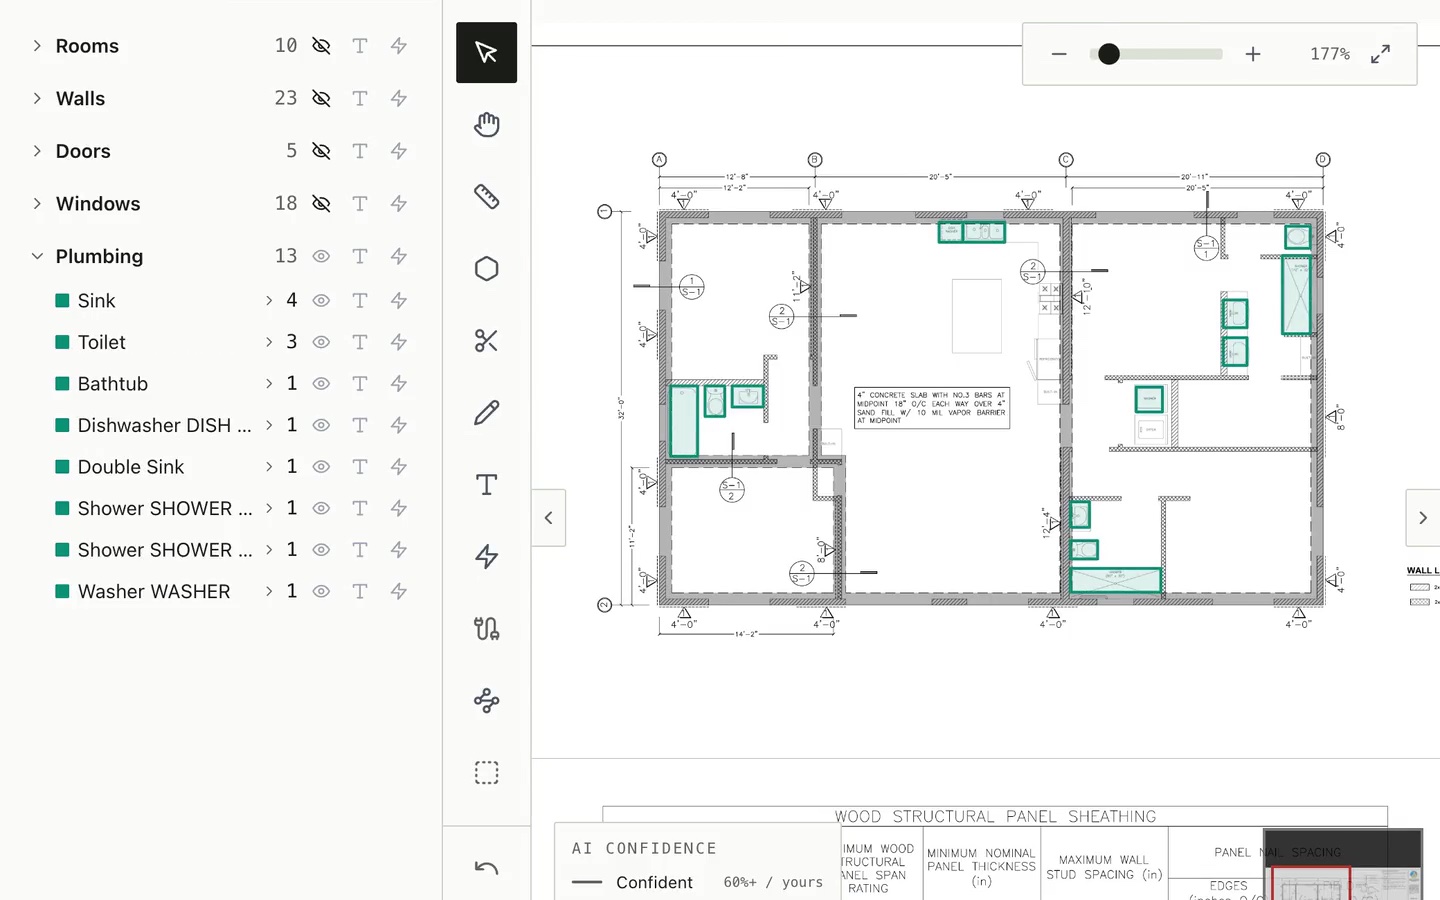This screenshot has height=900, width=1440.
Task: Show the hidden Walls layer
Action: [321, 98]
